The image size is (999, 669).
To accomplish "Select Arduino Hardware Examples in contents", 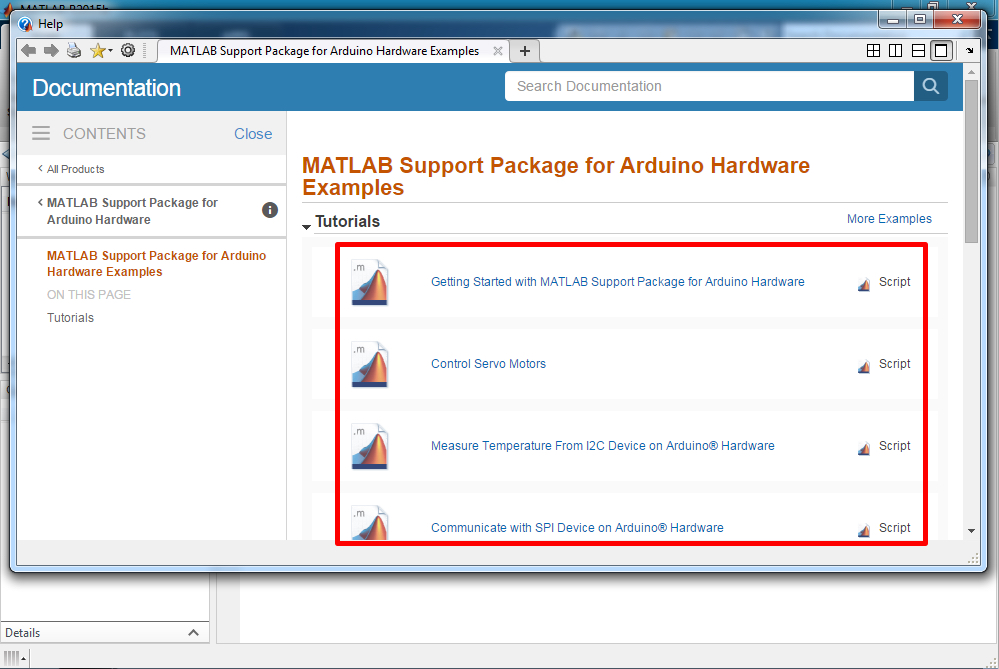I will click(156, 264).
